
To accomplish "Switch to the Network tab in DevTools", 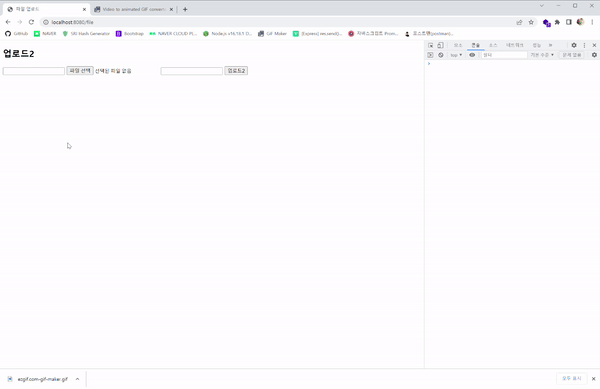I will pos(515,45).
